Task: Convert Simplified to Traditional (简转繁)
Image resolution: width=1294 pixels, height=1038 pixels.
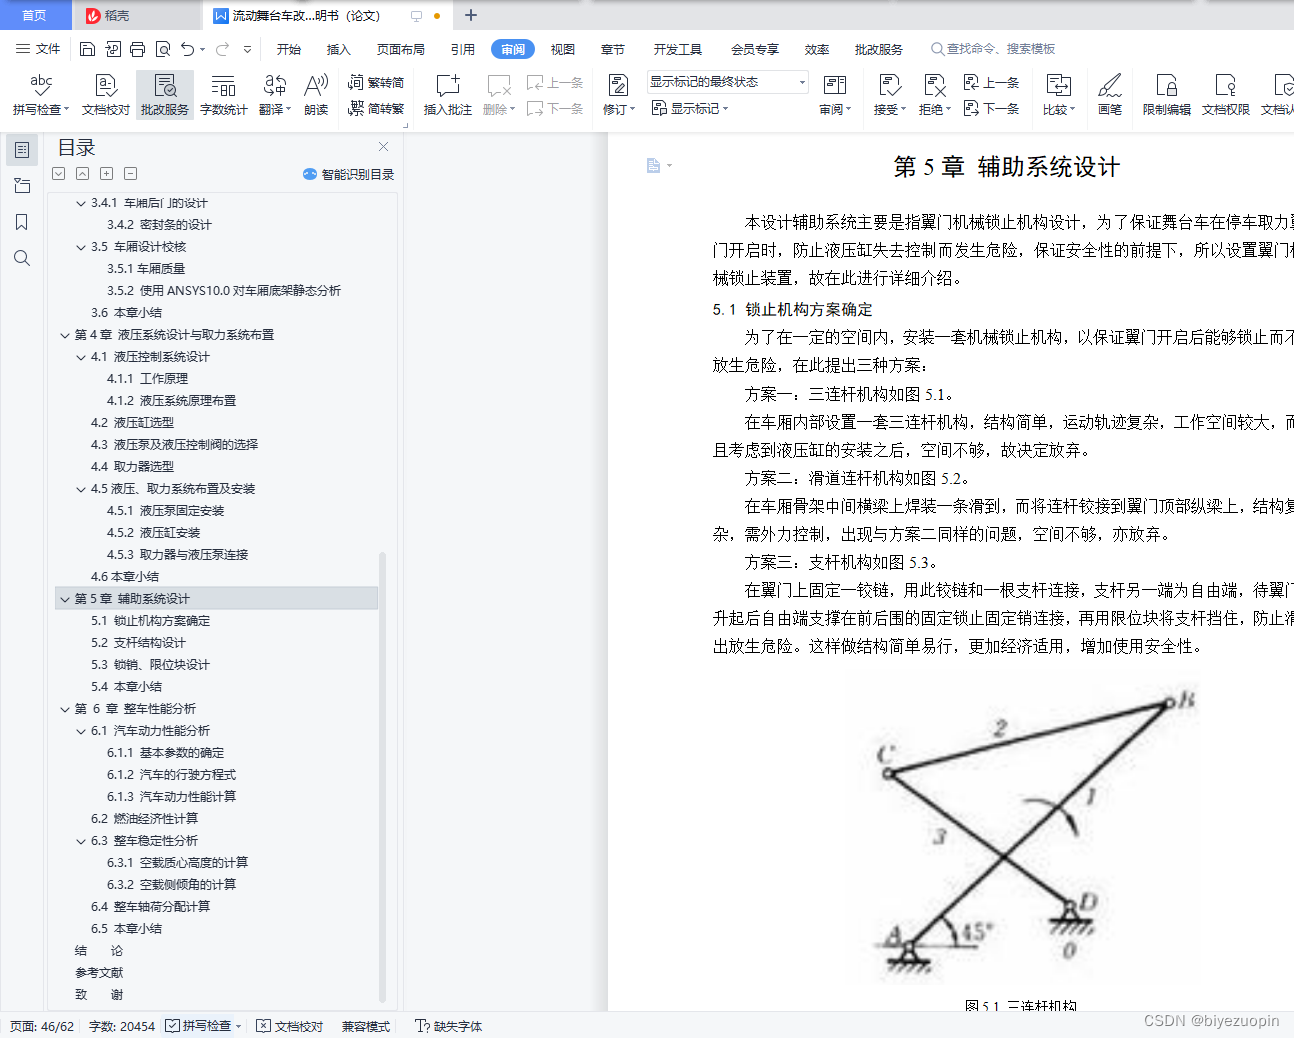Action: coord(376,109)
